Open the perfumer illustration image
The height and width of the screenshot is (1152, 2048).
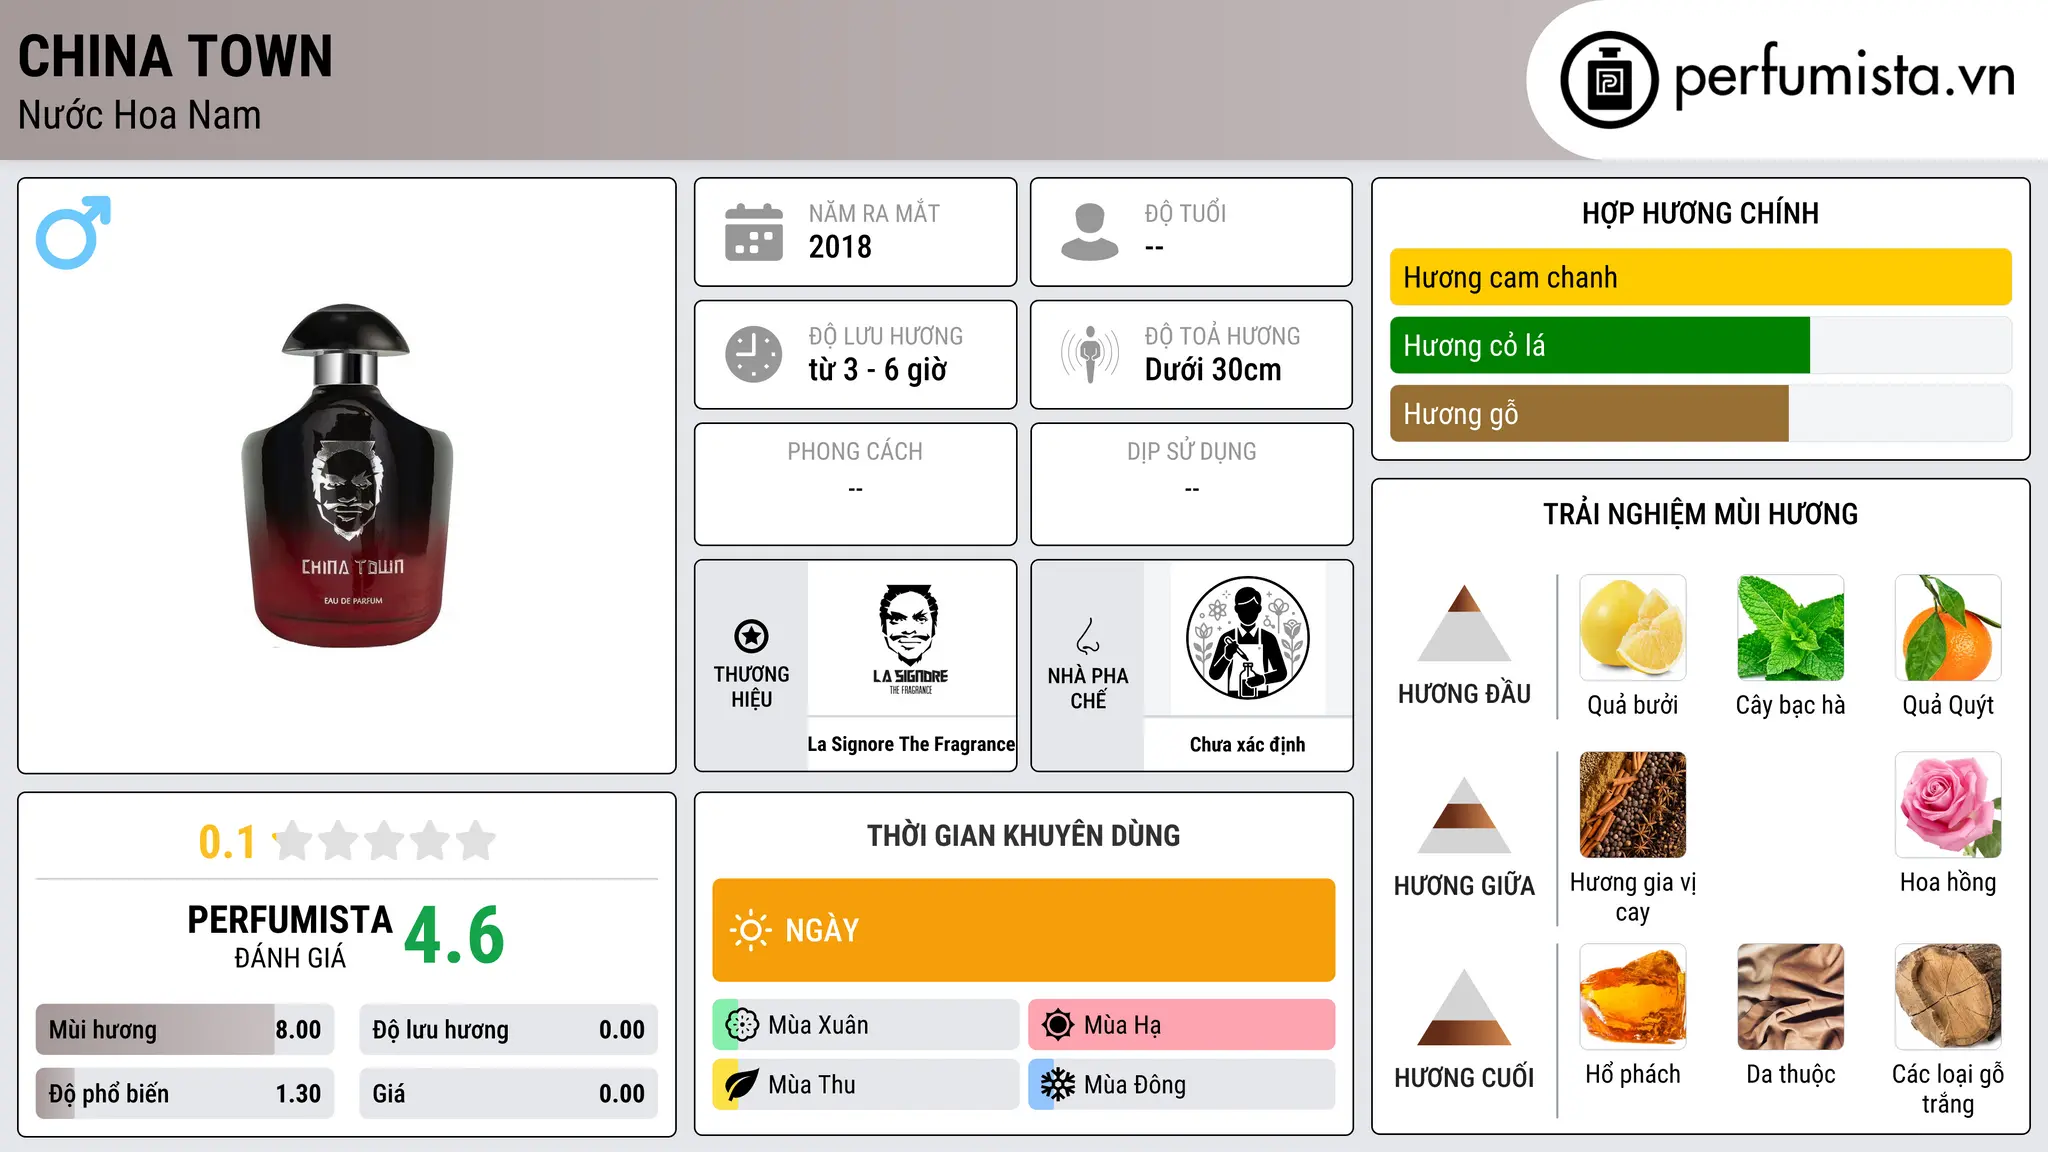[x=1247, y=638]
